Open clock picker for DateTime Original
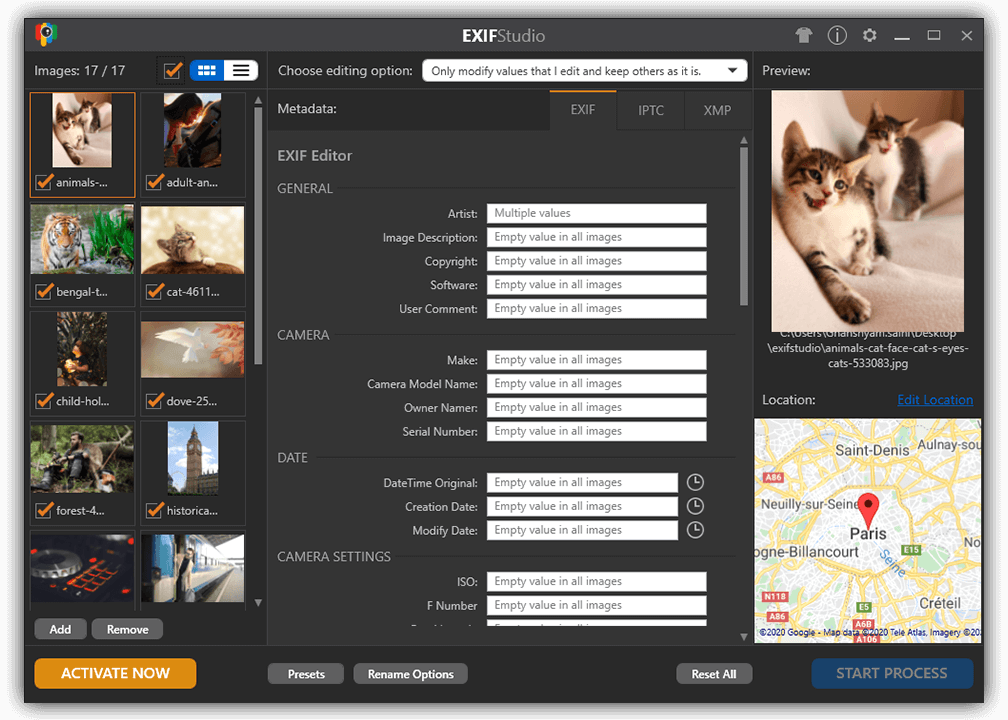Image resolution: width=1008 pixels, height=720 pixels. (x=695, y=482)
